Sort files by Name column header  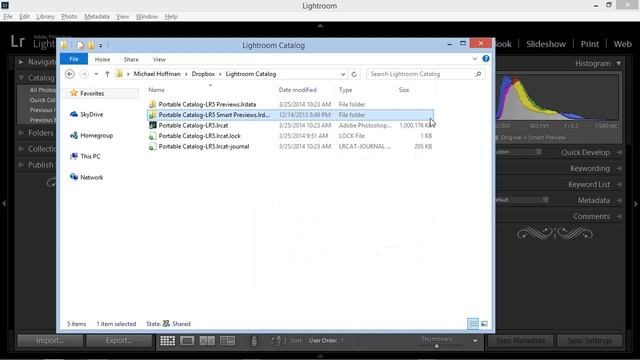tap(156, 90)
